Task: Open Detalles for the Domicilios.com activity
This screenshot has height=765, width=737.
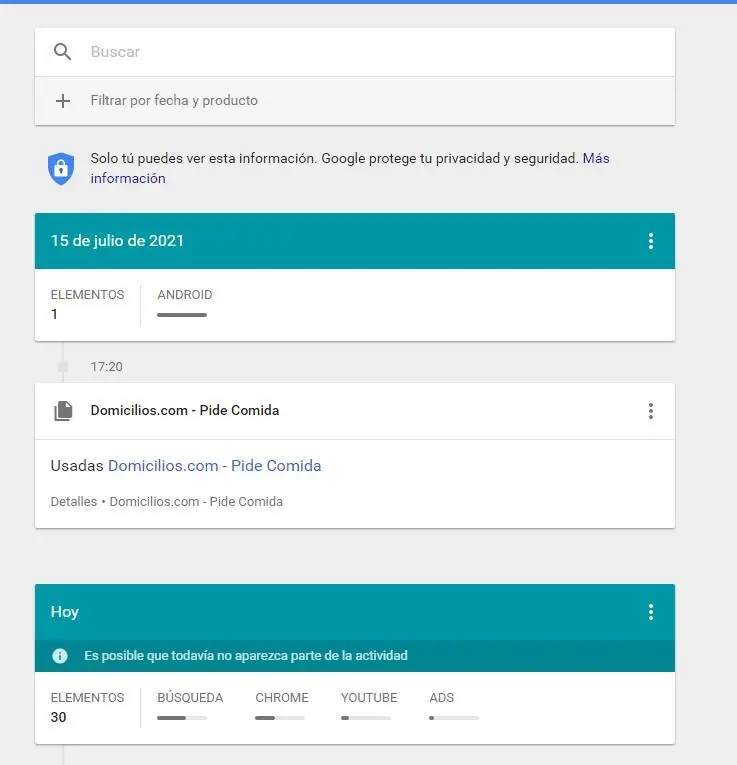Action: 74,502
